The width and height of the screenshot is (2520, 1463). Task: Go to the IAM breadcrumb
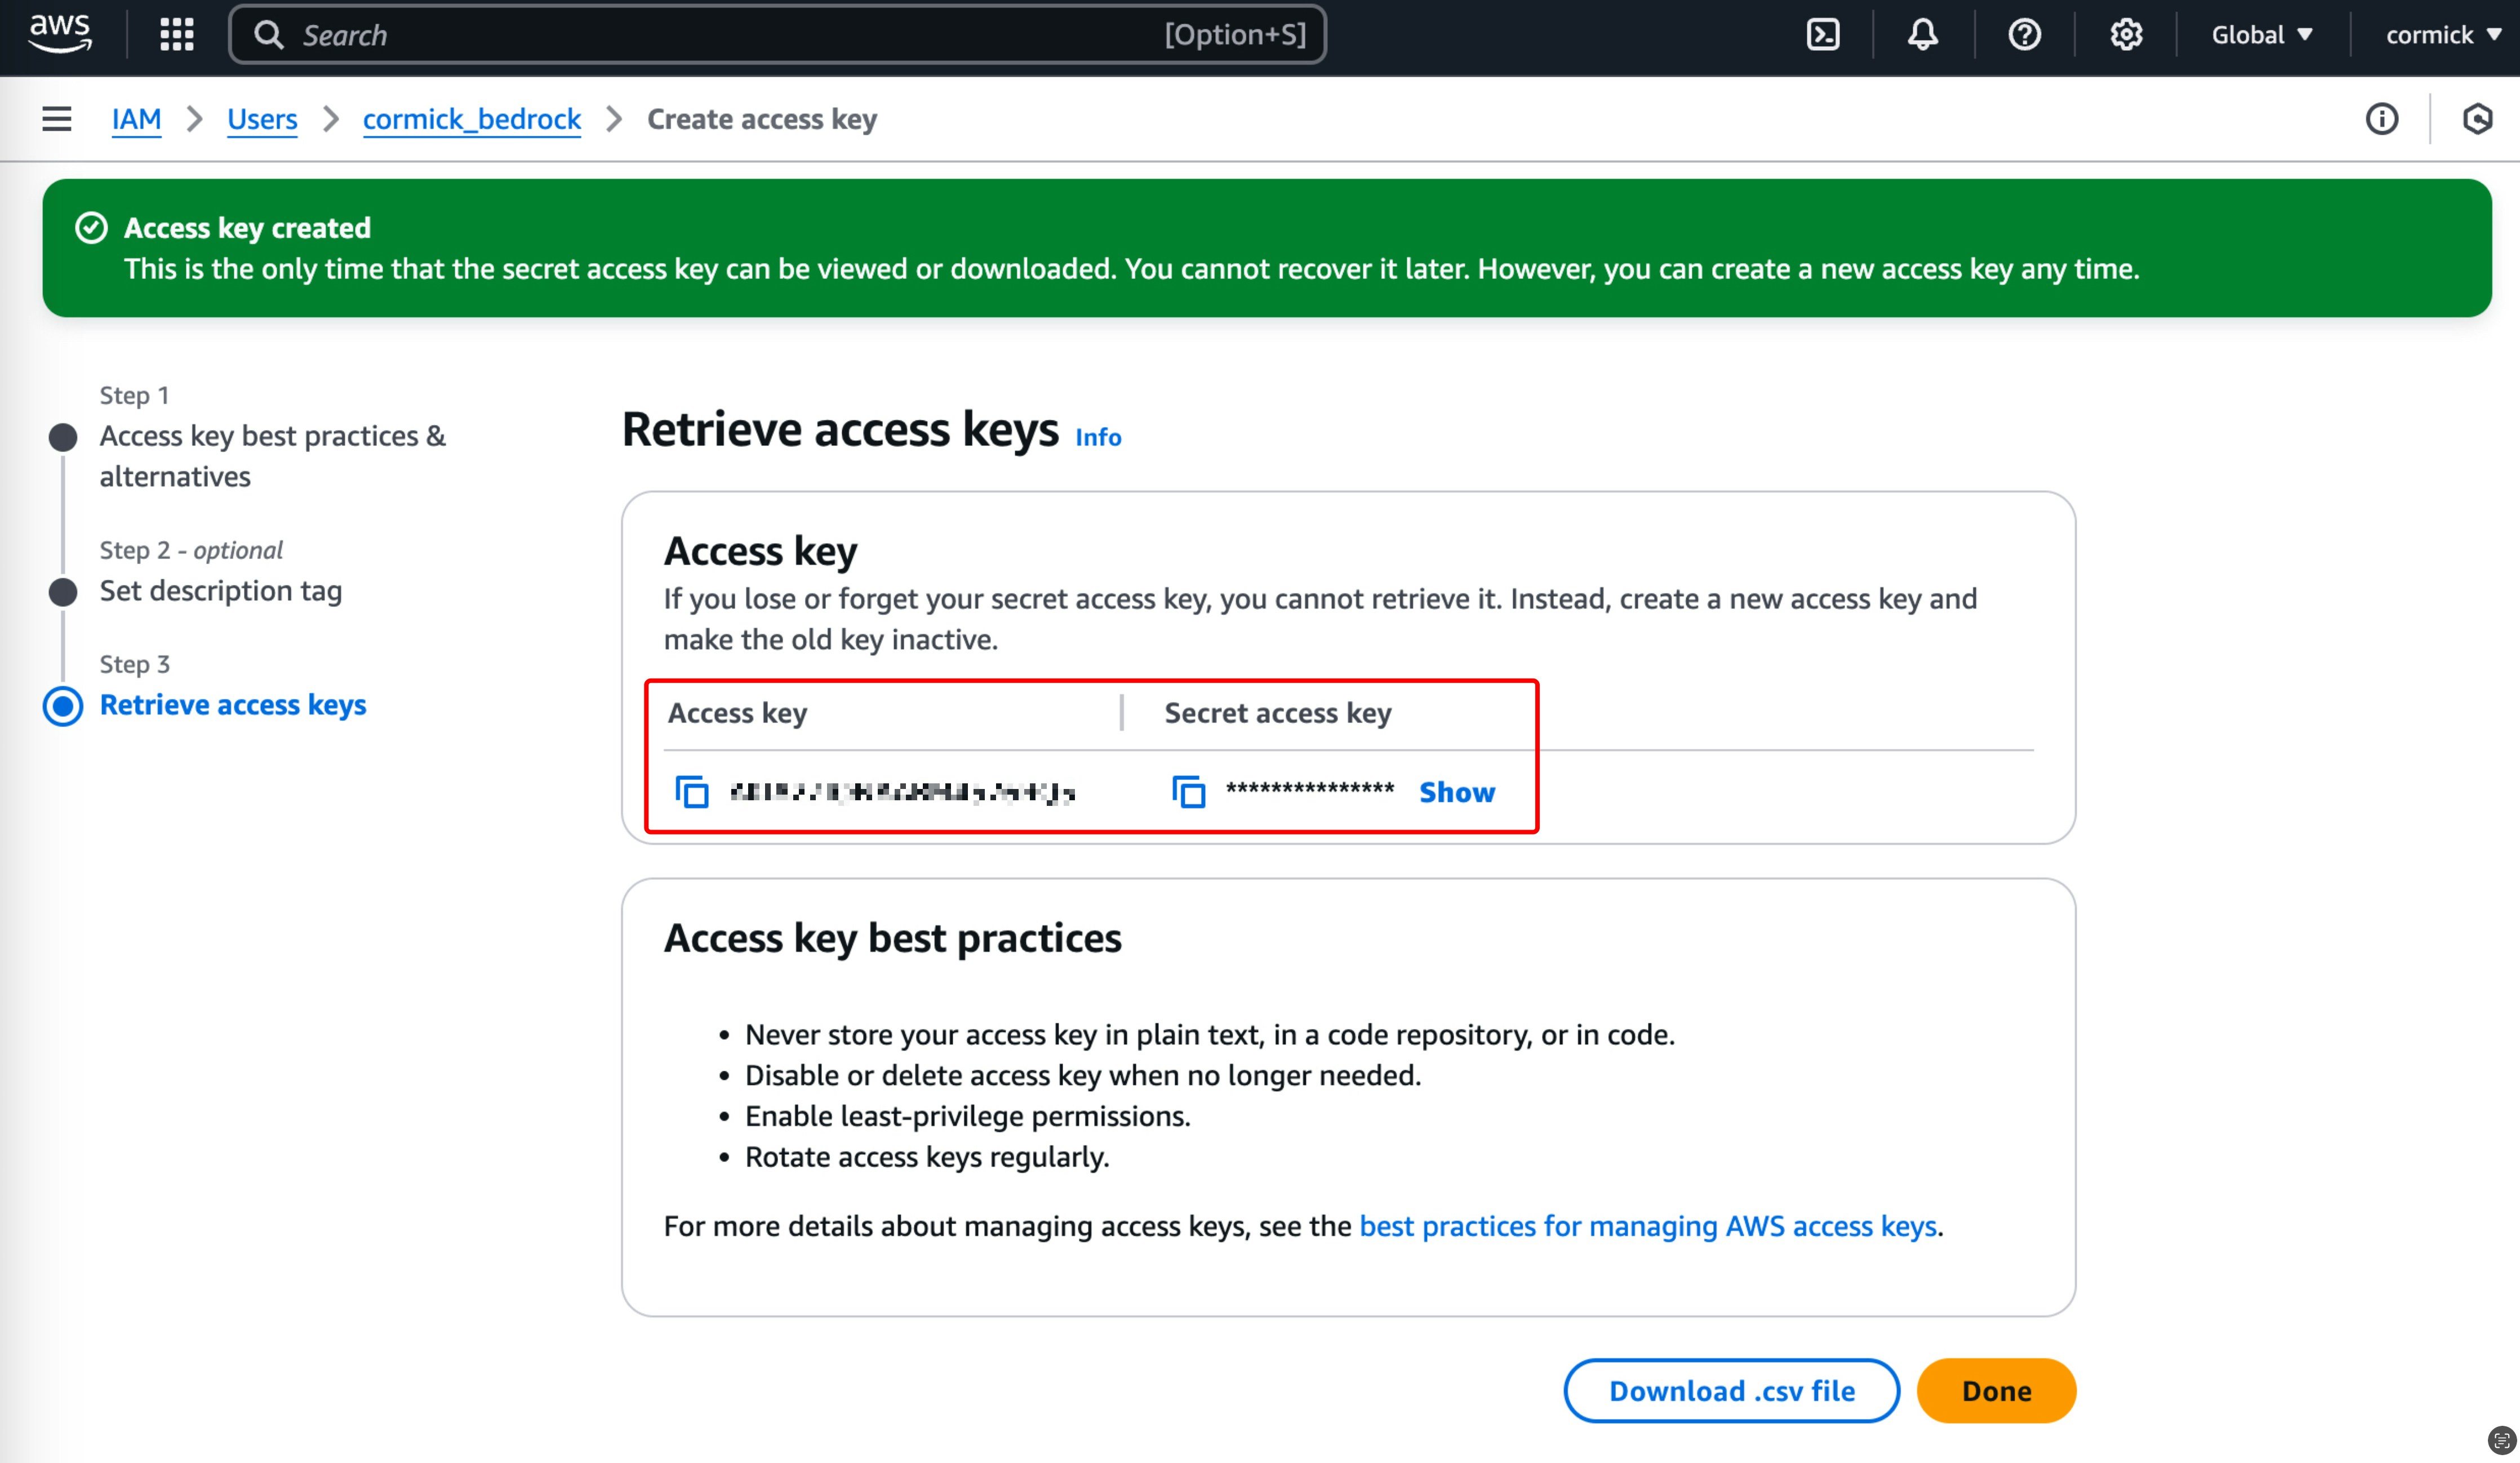136,119
